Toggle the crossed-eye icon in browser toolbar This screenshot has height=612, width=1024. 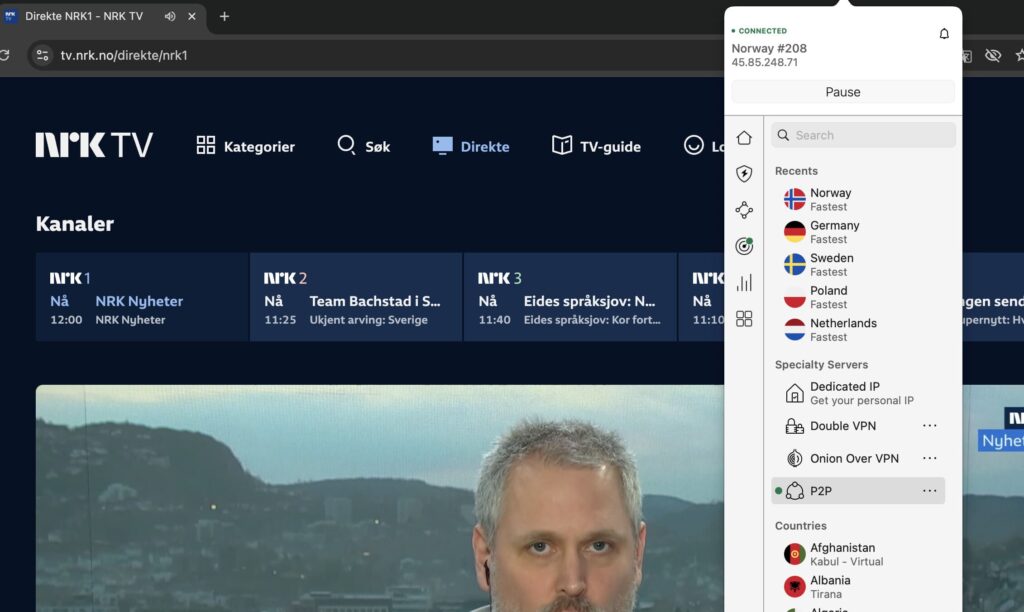(x=992, y=55)
